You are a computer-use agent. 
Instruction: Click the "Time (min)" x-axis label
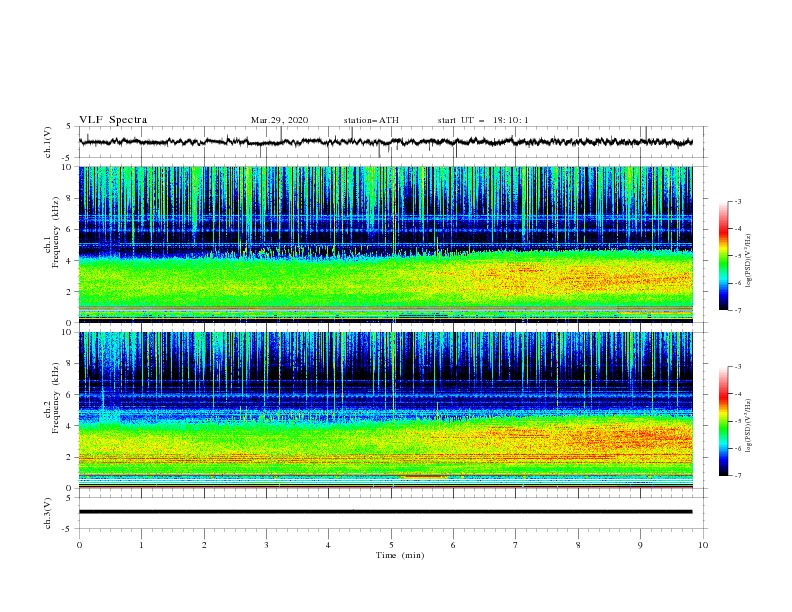(x=400, y=555)
